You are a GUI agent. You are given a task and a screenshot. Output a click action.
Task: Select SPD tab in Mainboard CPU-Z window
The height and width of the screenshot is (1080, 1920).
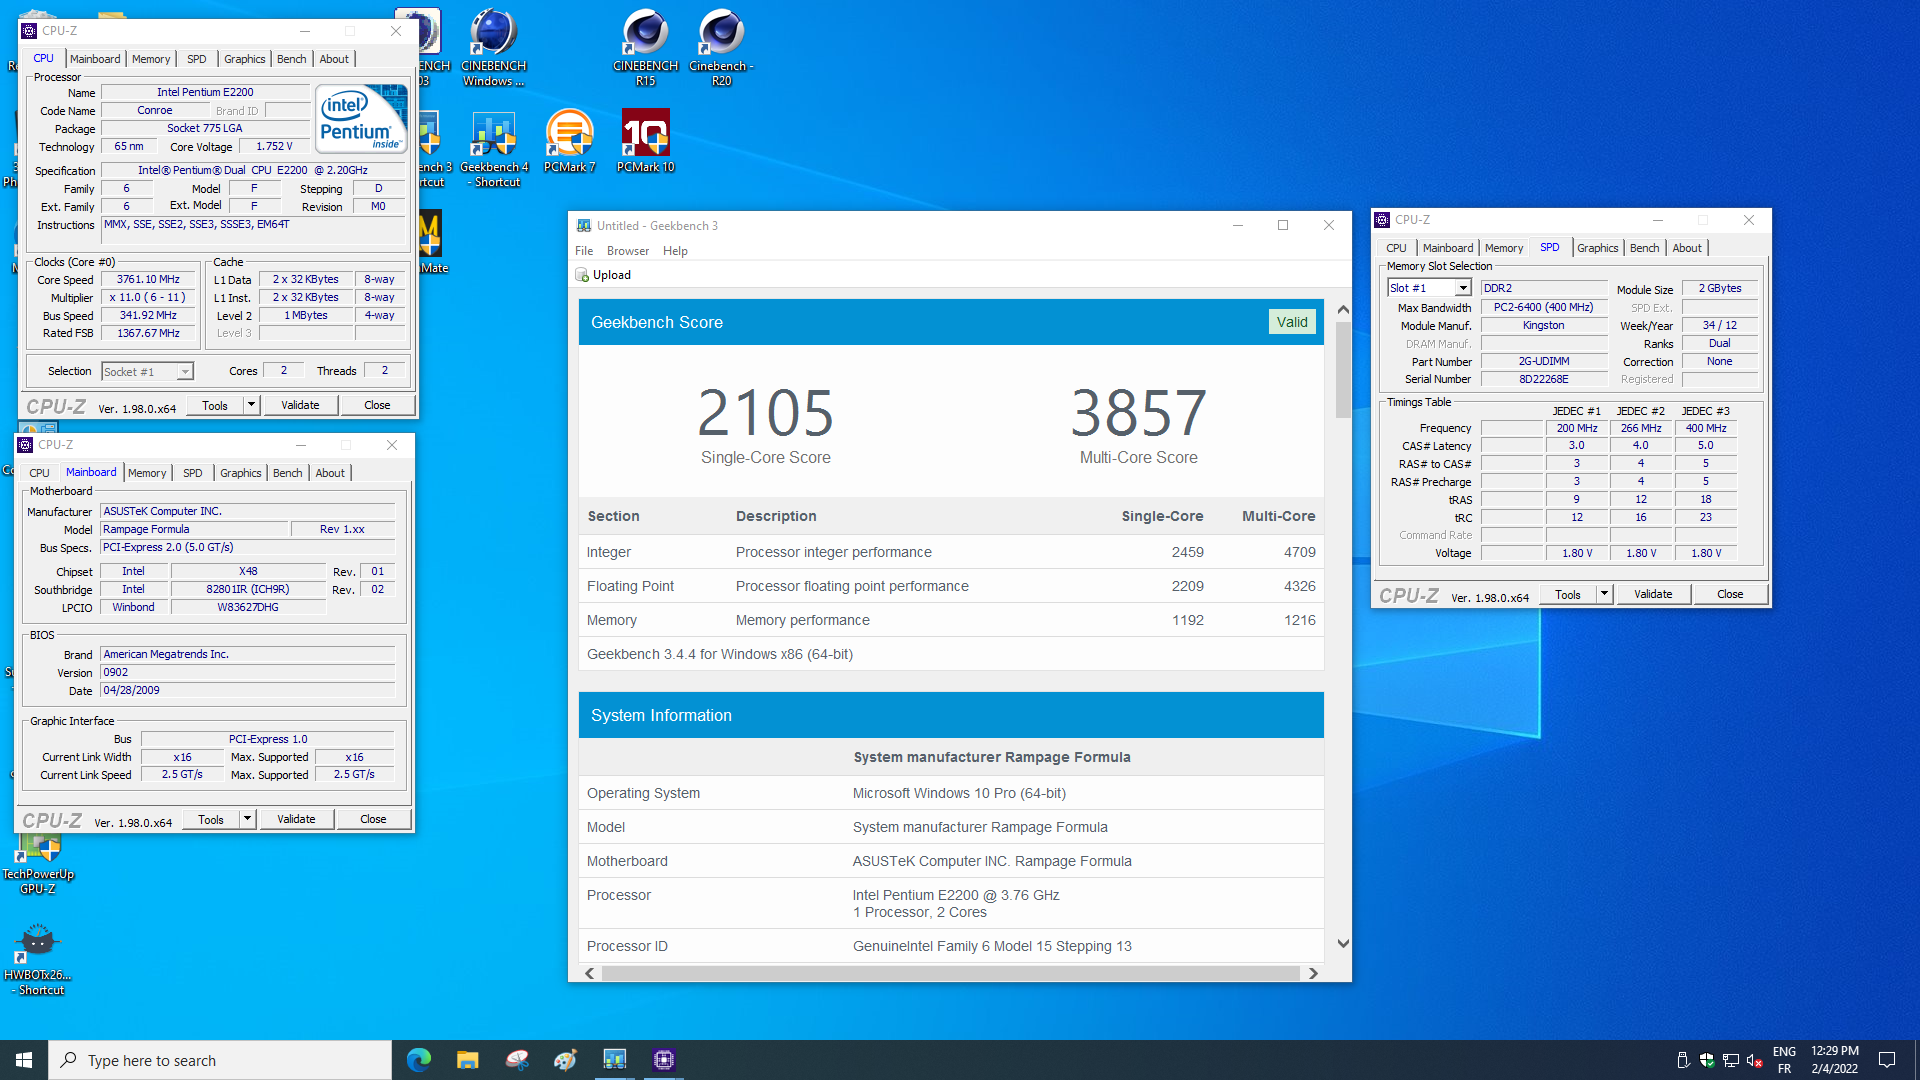[x=192, y=473]
